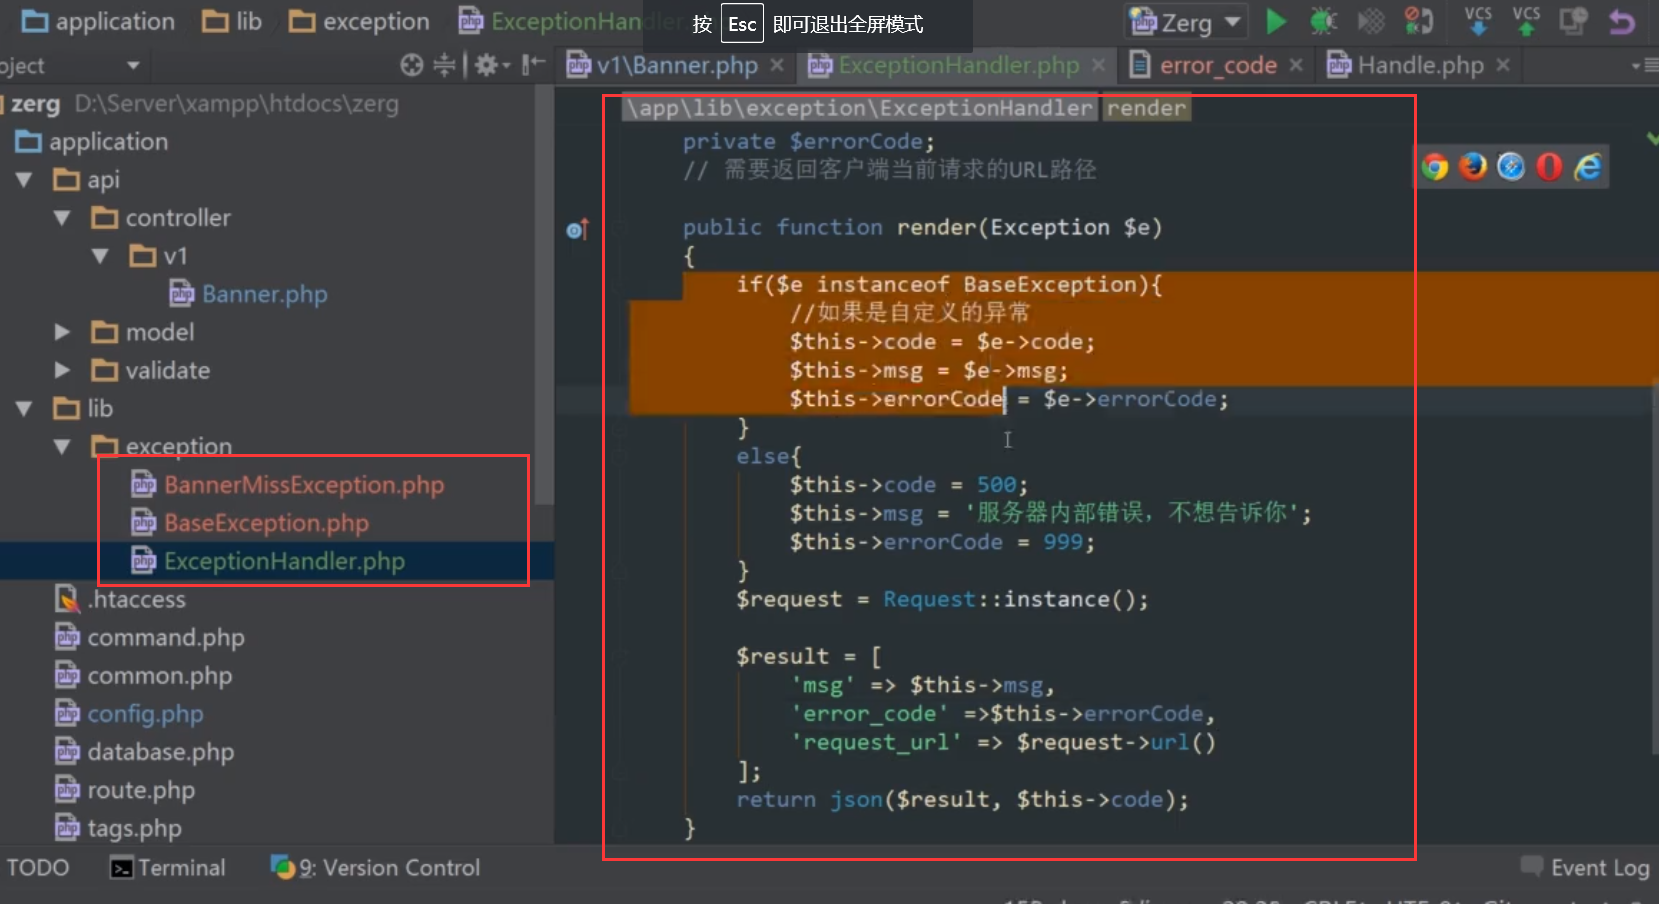The height and width of the screenshot is (904, 1659).
Task: Open preview in Internet Explorer icon
Action: coord(1588,167)
